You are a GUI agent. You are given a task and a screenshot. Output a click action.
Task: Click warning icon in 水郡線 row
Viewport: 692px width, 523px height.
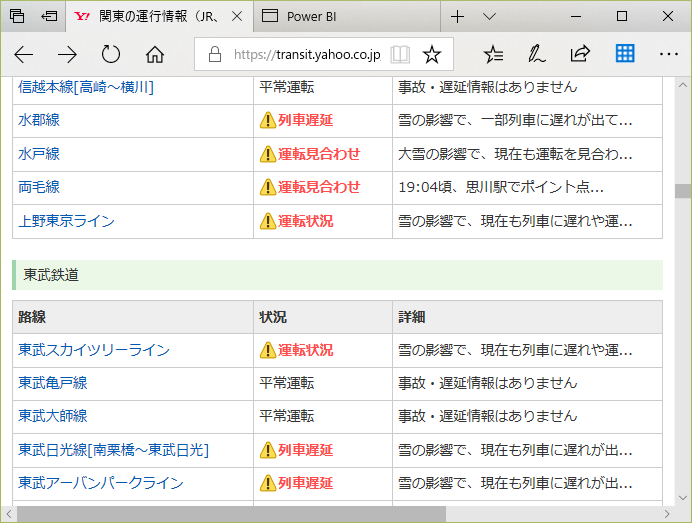268,120
